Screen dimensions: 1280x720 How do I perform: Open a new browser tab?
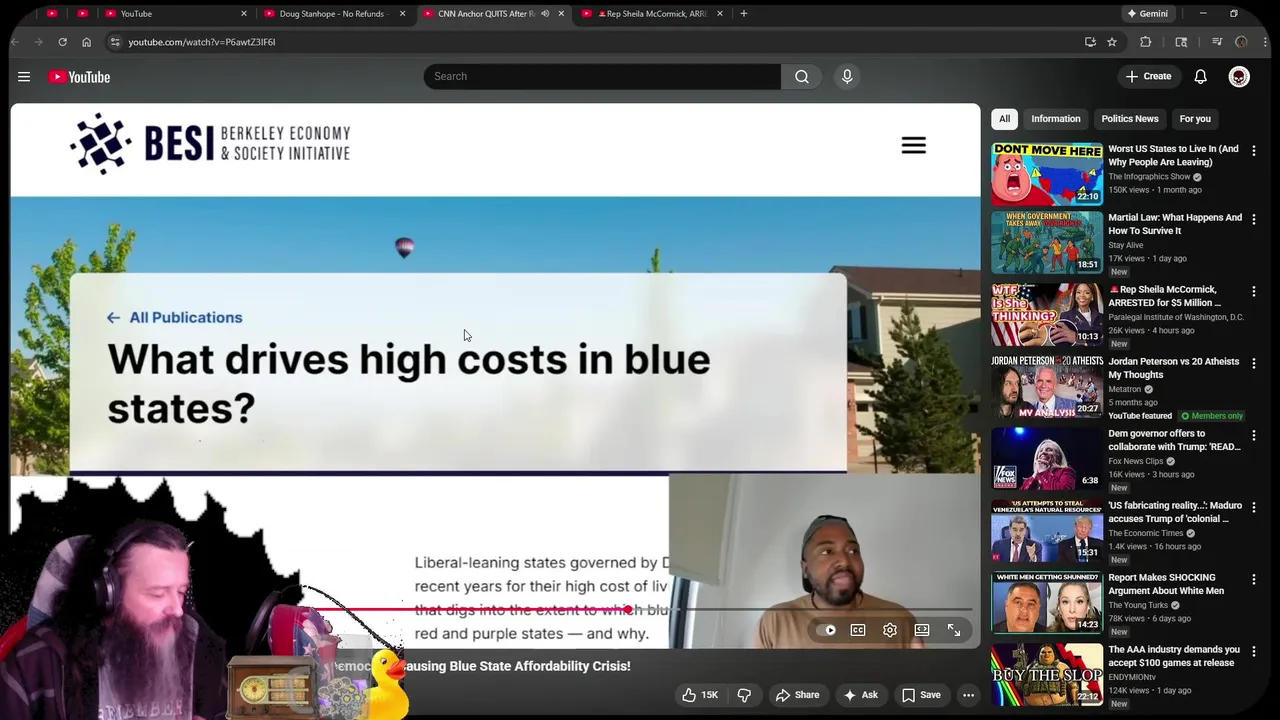743,14
